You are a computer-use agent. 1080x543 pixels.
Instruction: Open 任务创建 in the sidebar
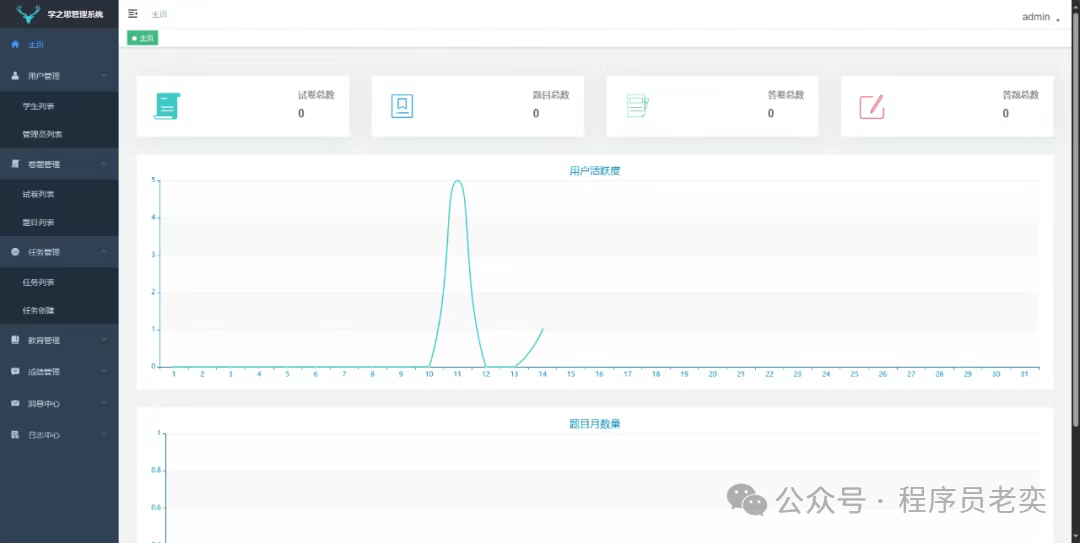pyautogui.click(x=59, y=311)
